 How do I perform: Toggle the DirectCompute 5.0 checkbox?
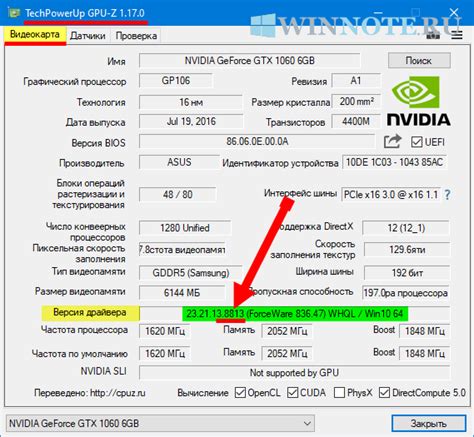coord(384,393)
